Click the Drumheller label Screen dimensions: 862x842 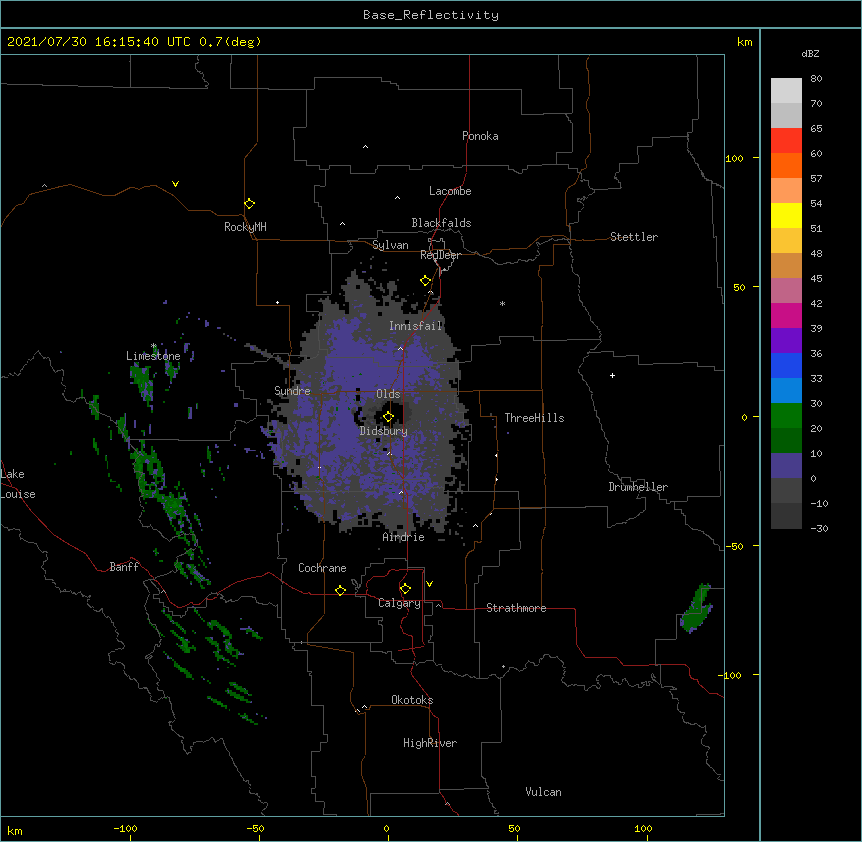click(638, 487)
